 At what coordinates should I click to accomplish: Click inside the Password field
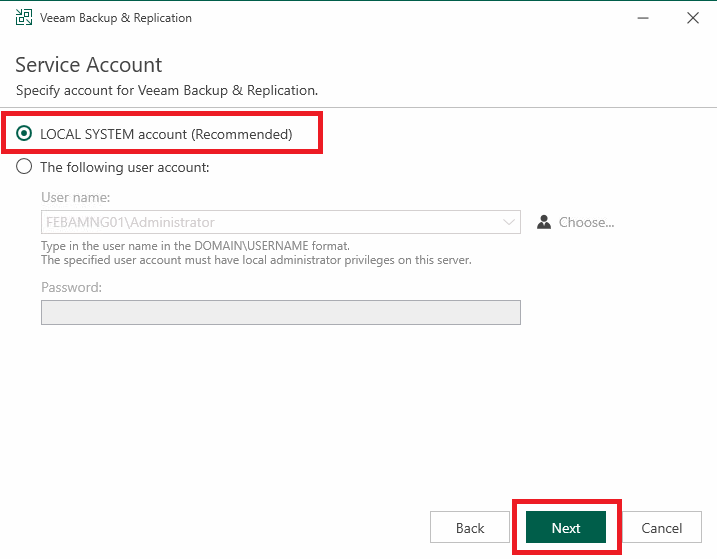(x=281, y=312)
